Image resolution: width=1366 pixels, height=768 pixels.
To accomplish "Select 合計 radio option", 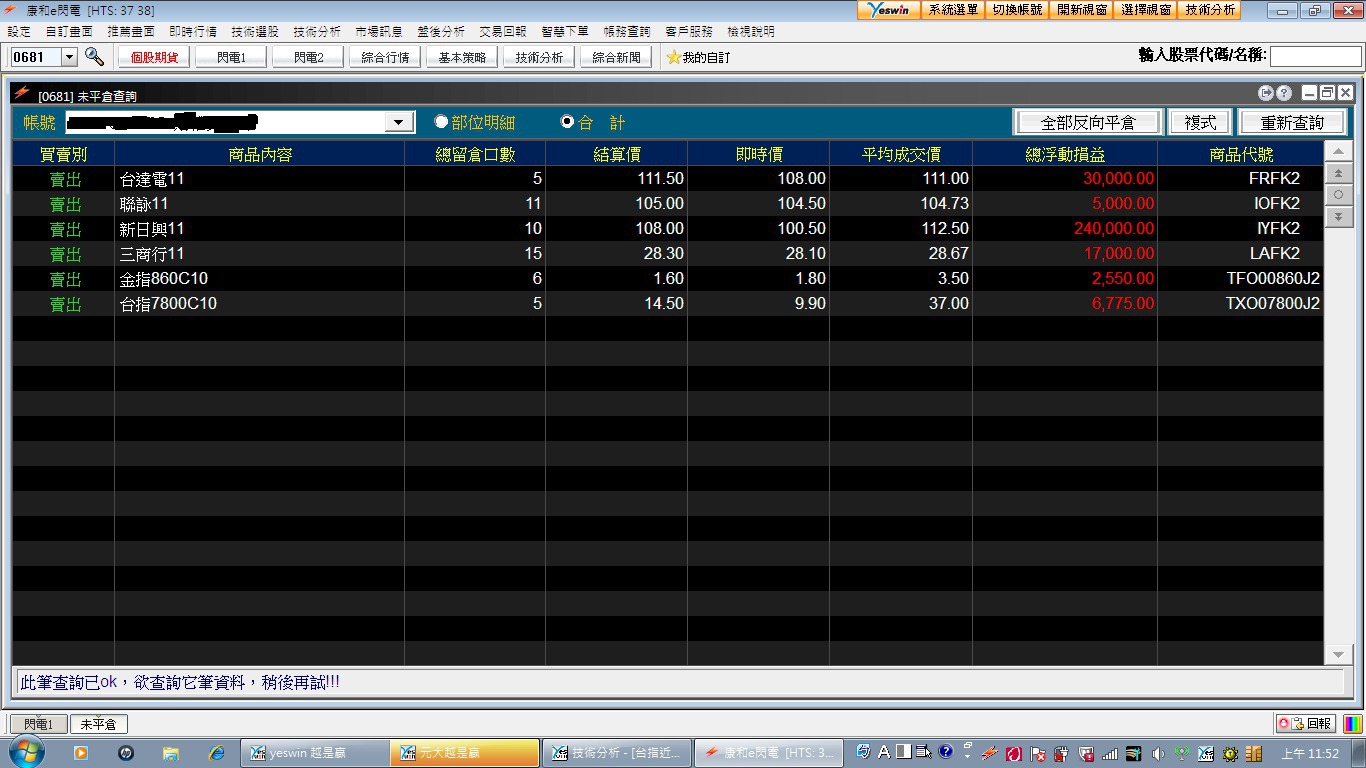I will tap(567, 122).
